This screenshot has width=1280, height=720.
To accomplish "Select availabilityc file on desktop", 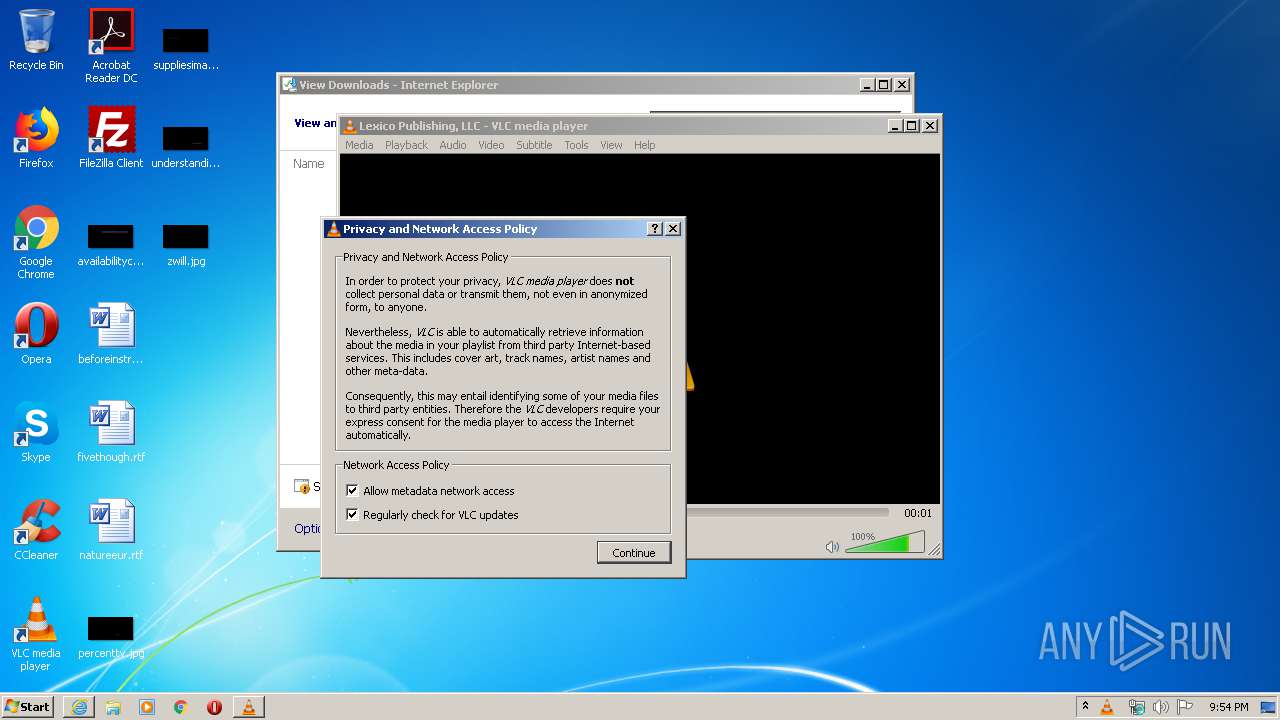I will tap(111, 246).
